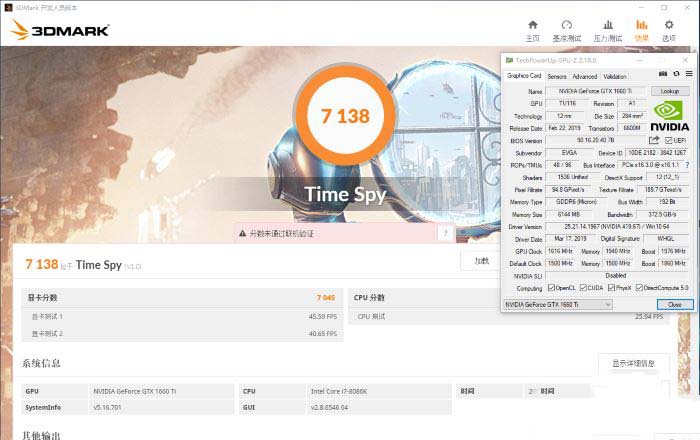Image resolution: width=700 pixels, height=440 pixels.
Task: Click the 系统信息 section heading
Action: [x=41, y=363]
